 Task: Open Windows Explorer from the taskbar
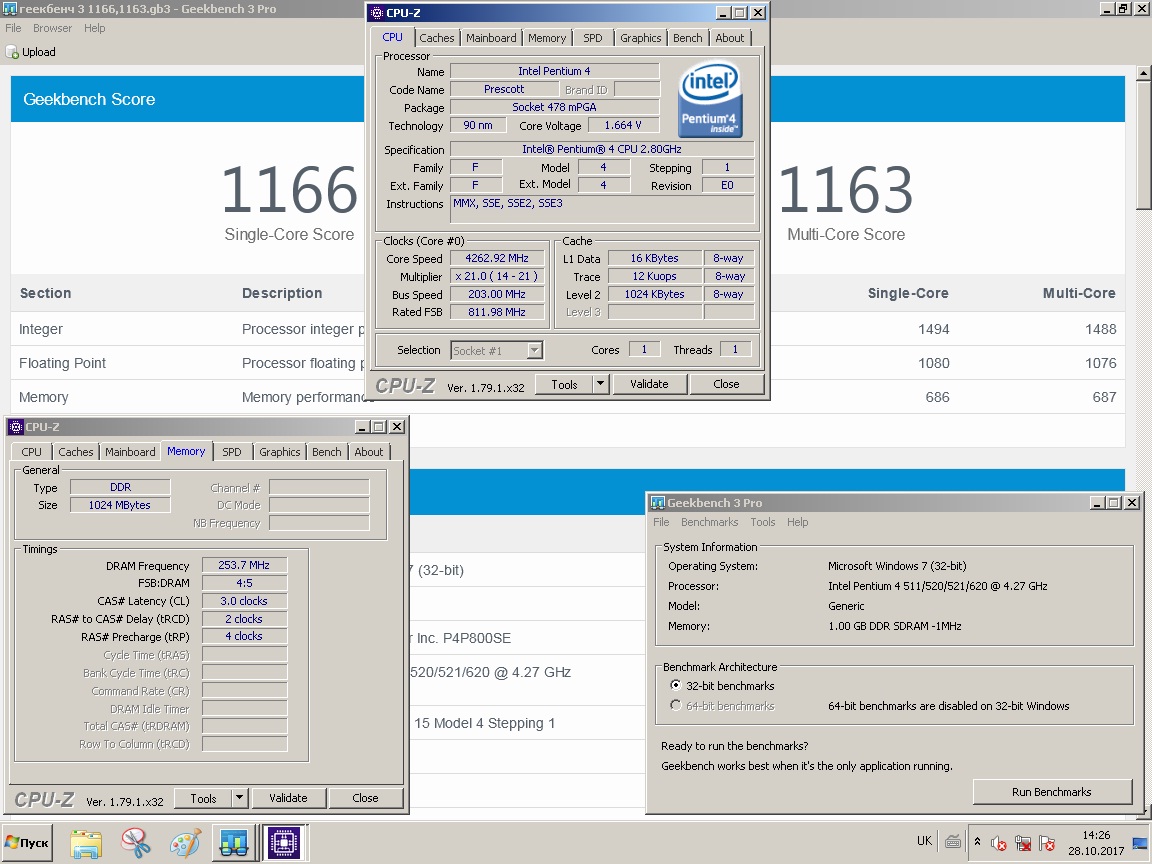click(86, 843)
